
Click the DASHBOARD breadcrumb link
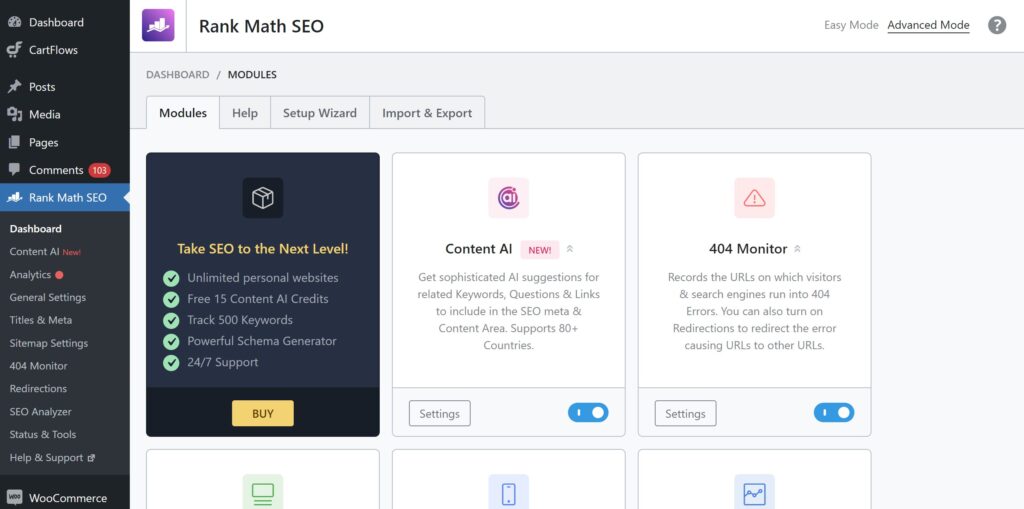click(x=178, y=75)
